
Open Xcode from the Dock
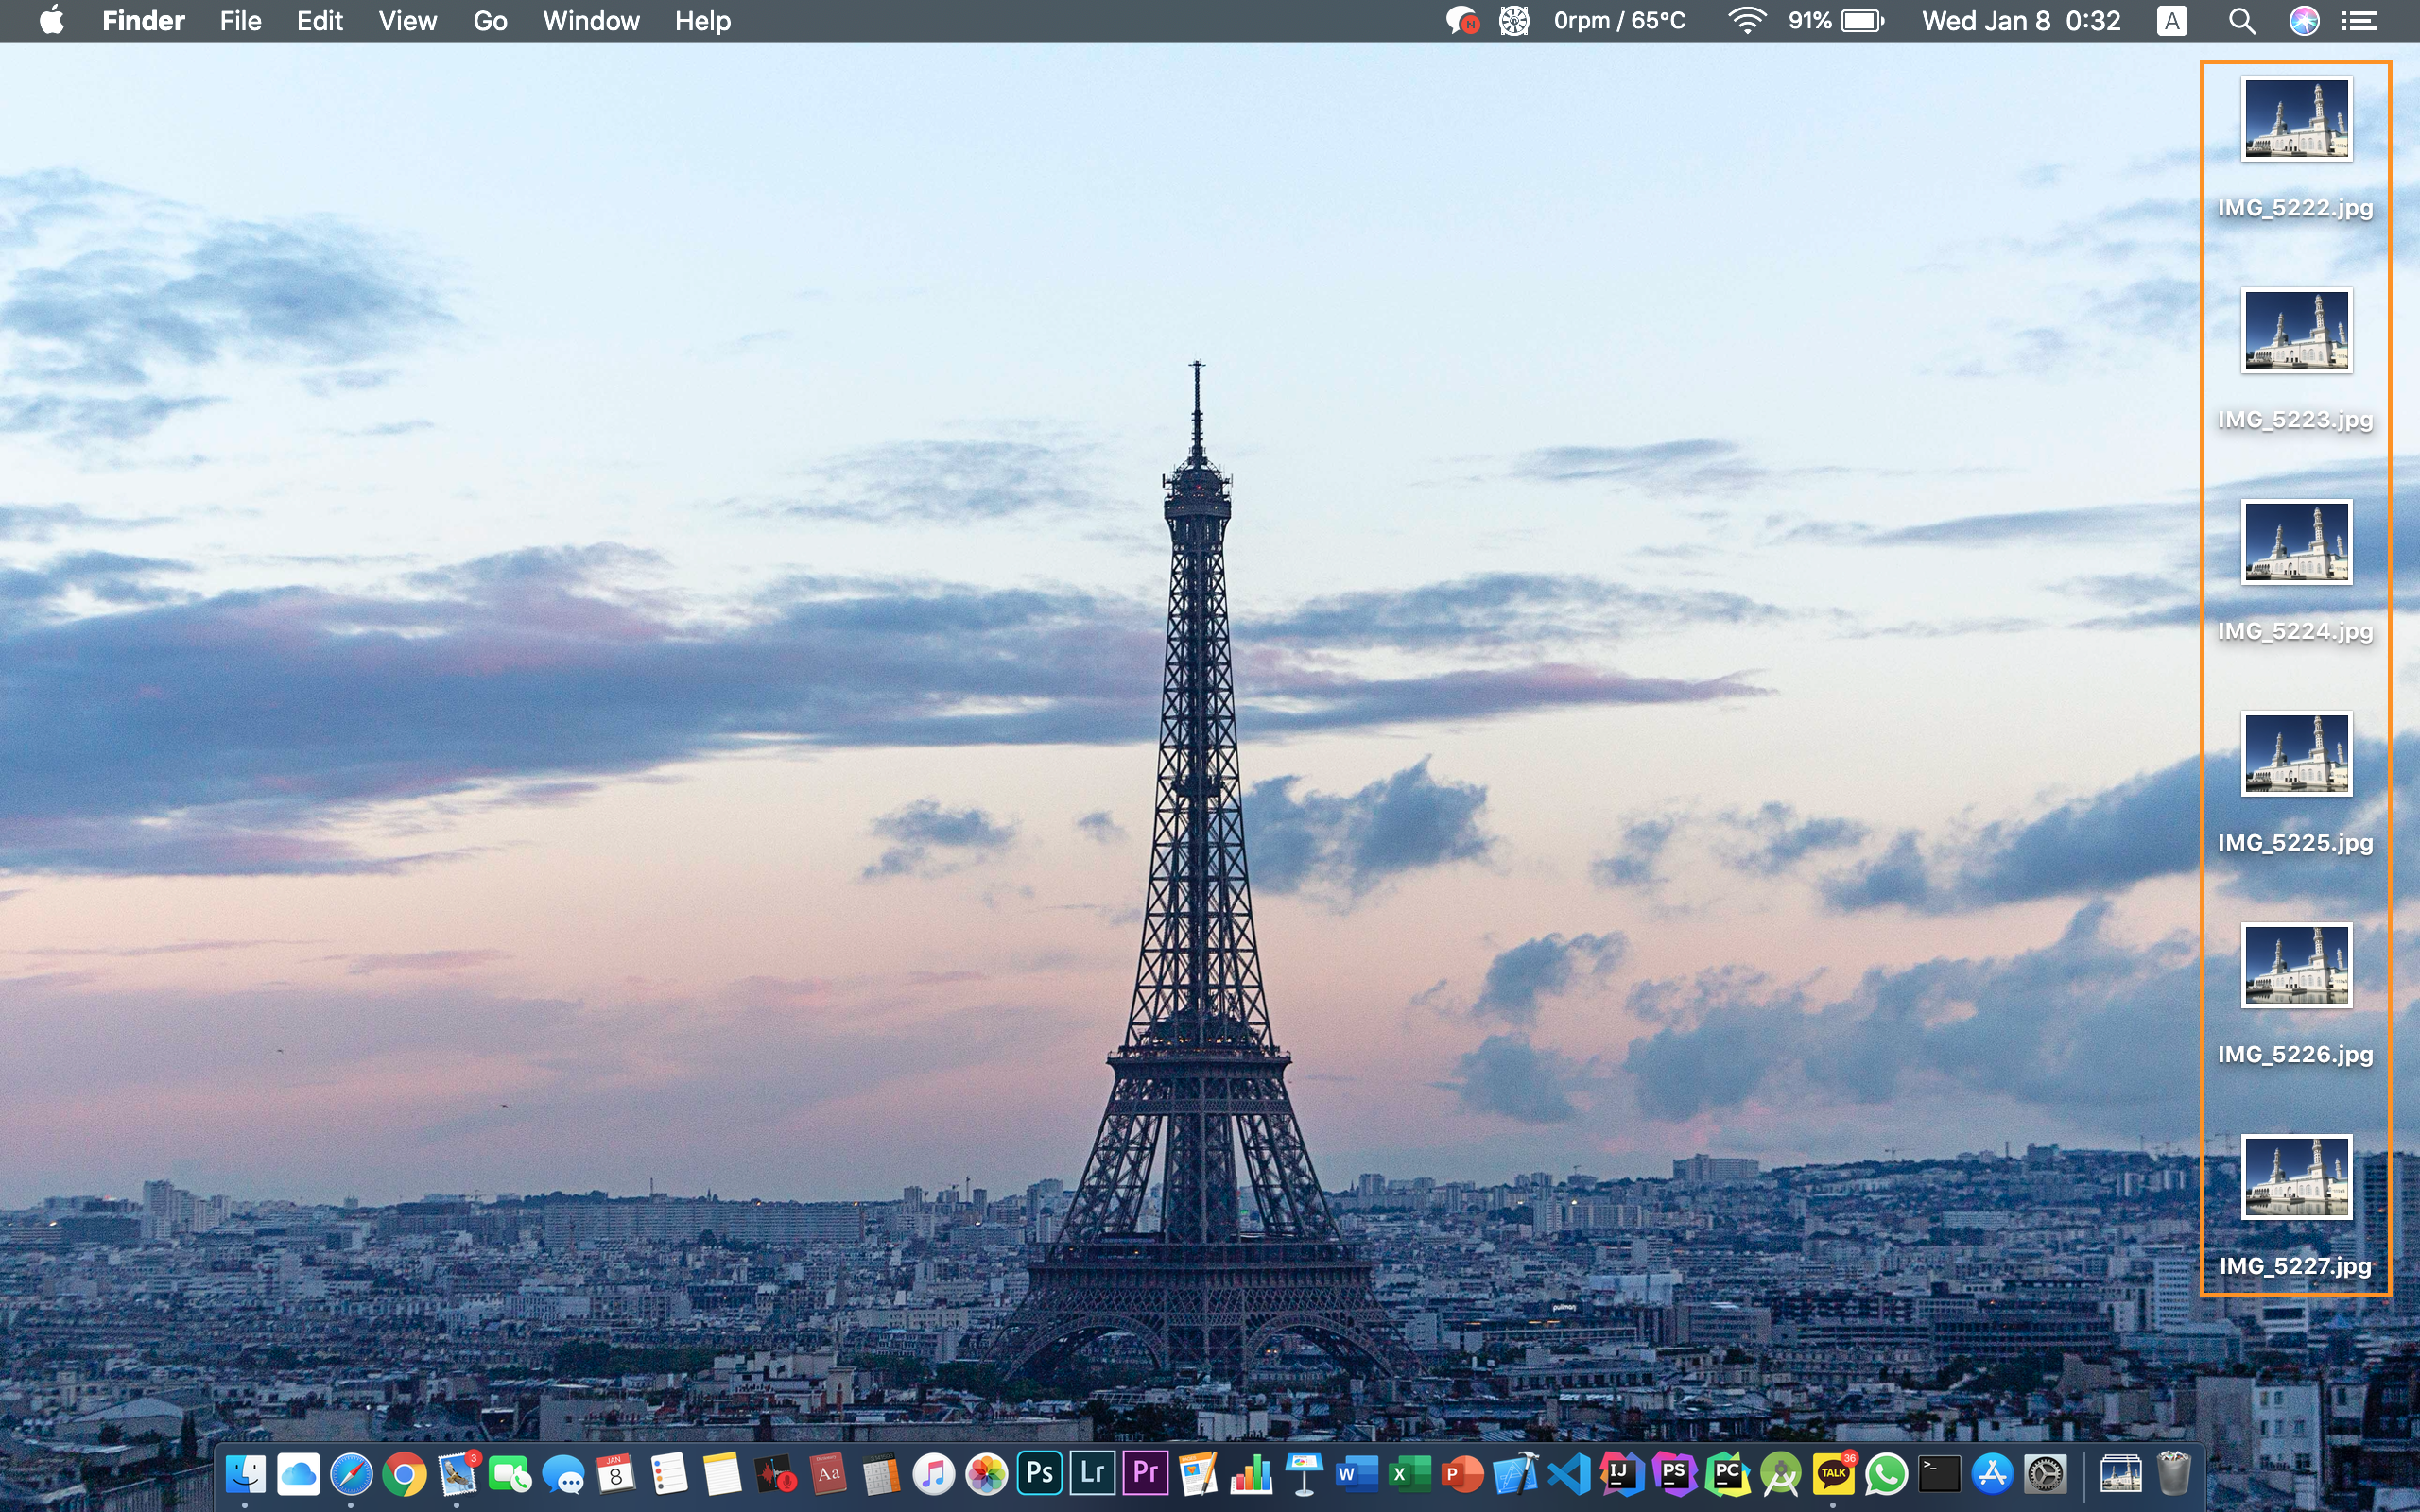tap(1515, 1474)
